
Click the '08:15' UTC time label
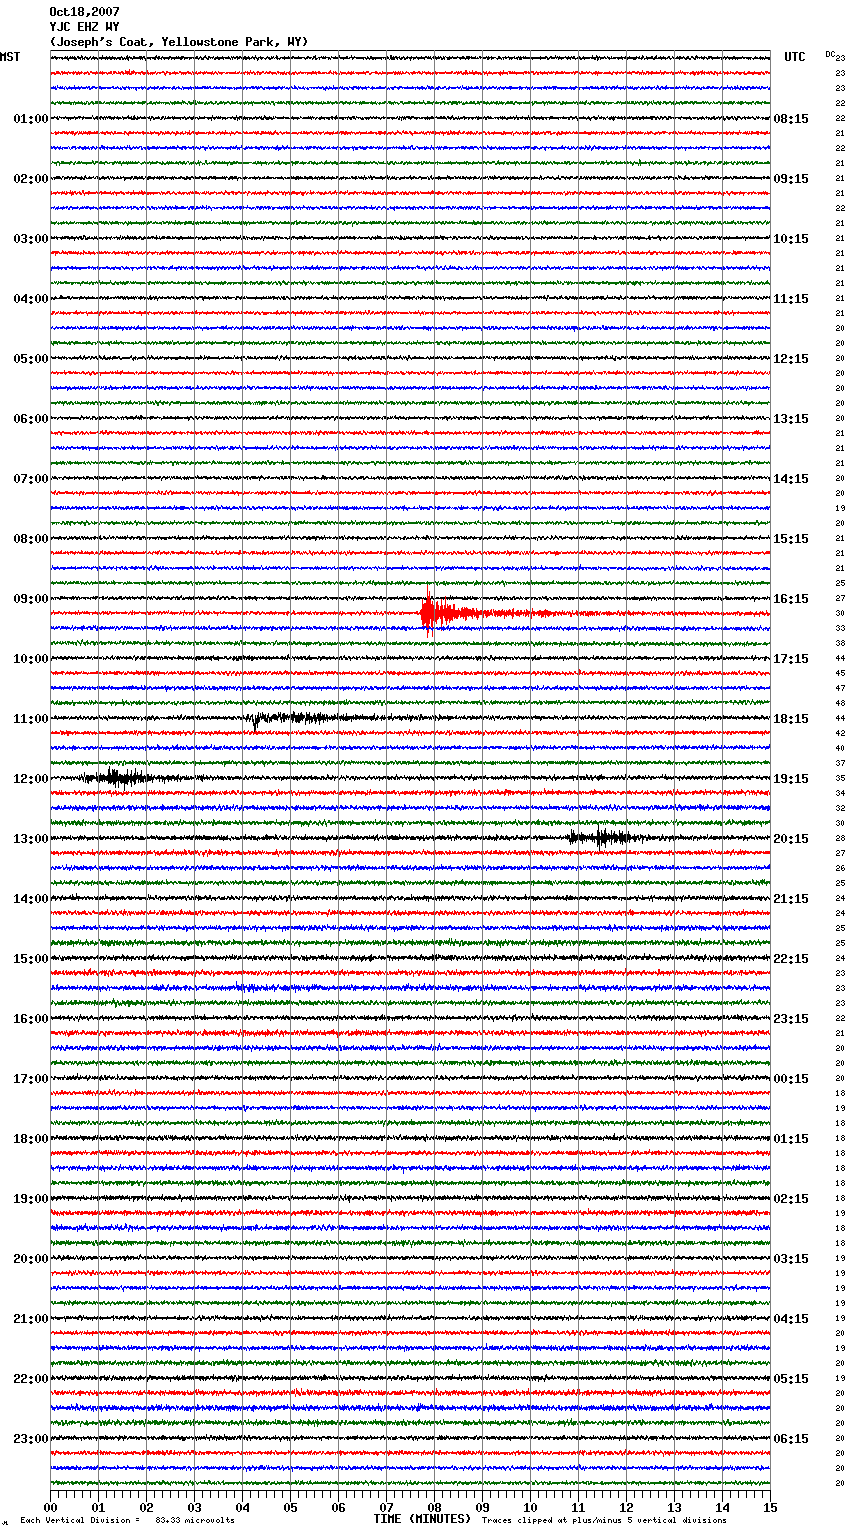[791, 119]
